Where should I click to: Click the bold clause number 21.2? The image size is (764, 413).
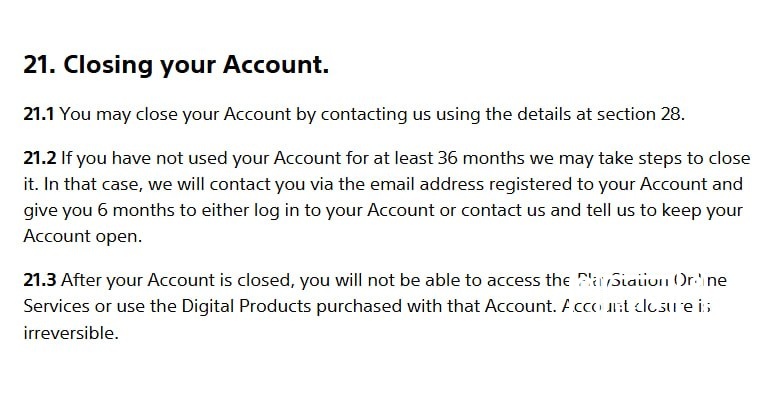pos(40,158)
